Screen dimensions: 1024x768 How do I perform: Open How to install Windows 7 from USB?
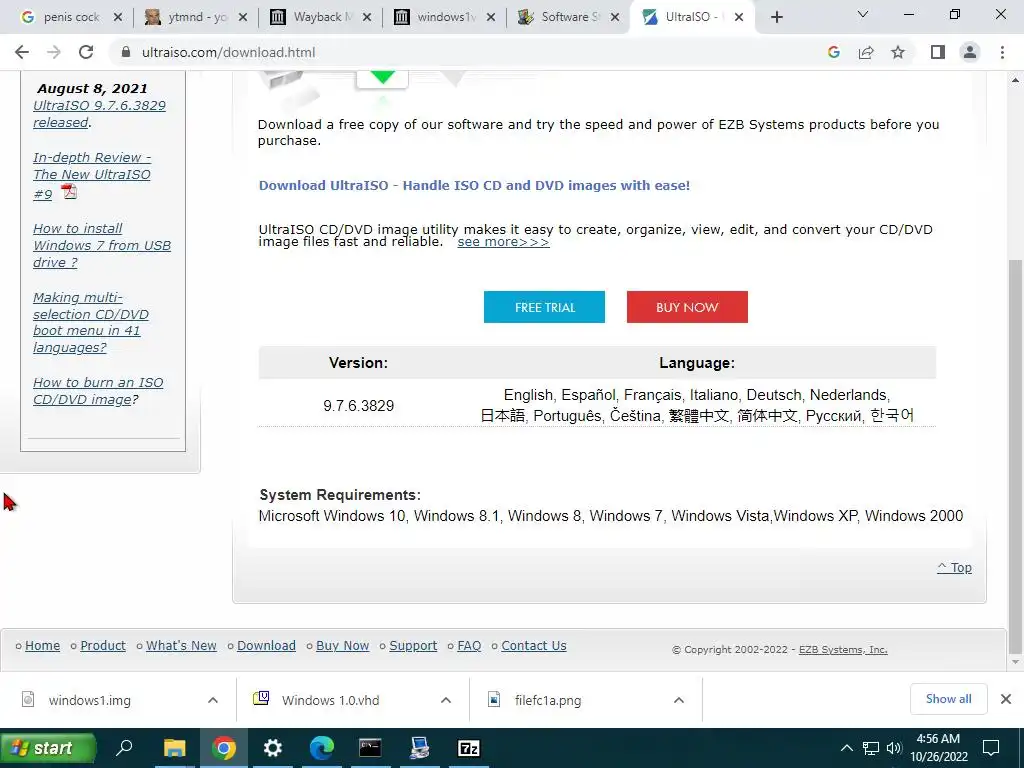click(x=102, y=245)
